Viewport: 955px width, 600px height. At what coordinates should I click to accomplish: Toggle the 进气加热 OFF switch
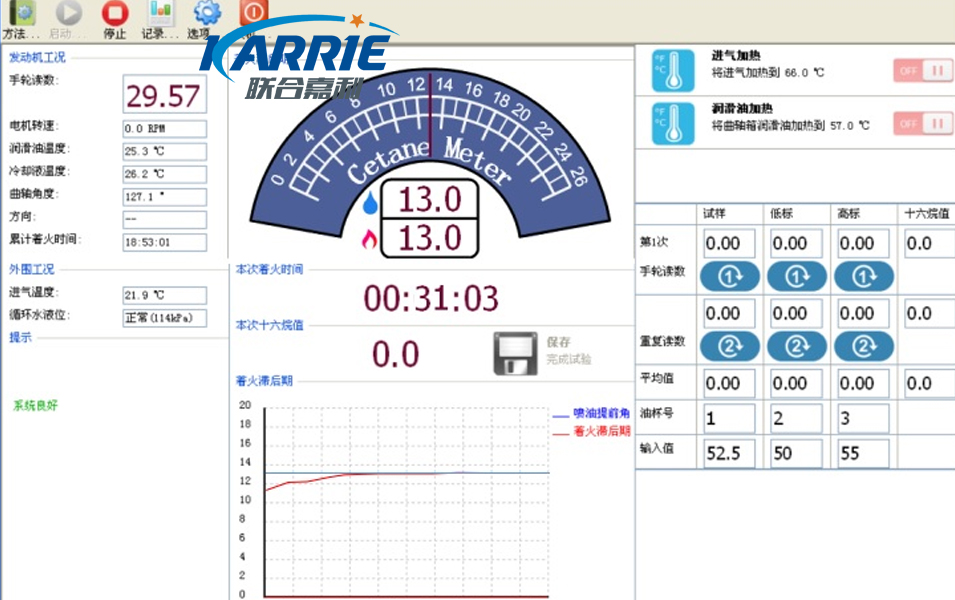tap(922, 71)
